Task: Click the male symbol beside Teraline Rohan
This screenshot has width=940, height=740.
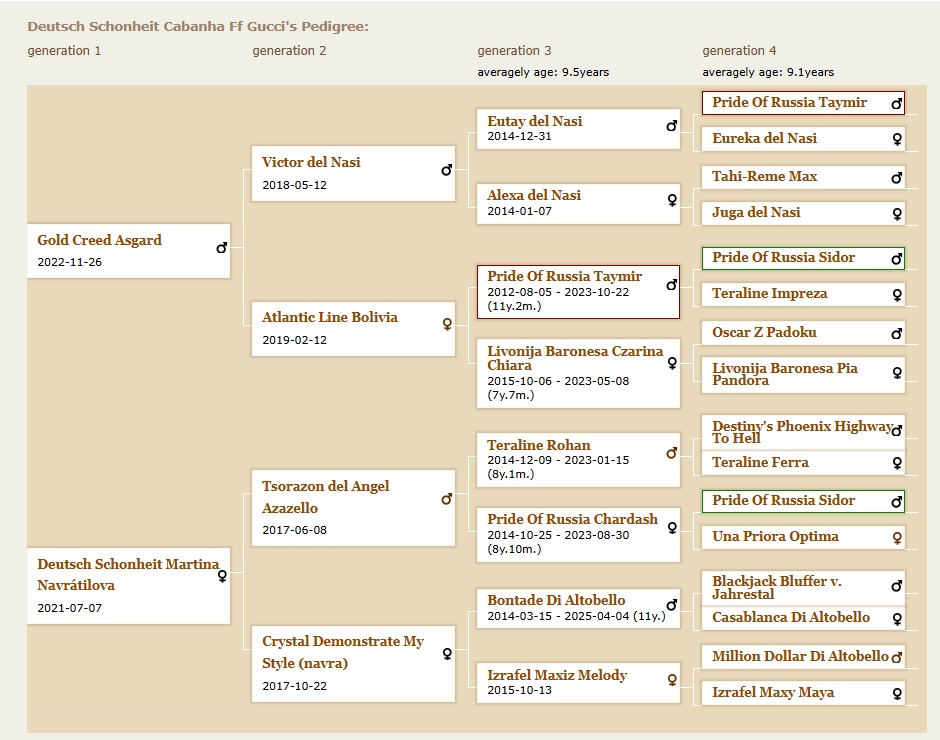Action: coord(672,453)
